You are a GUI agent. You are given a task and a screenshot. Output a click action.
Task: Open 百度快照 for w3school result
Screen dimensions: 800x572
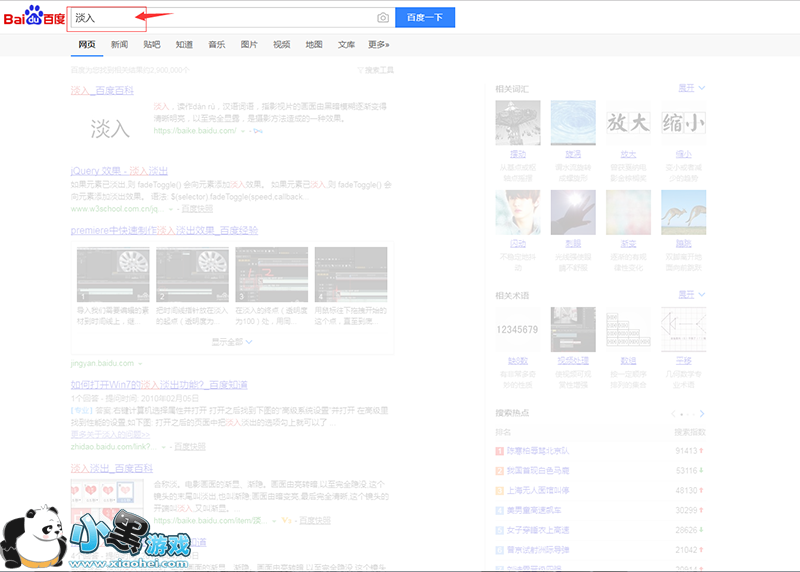[x=197, y=209]
